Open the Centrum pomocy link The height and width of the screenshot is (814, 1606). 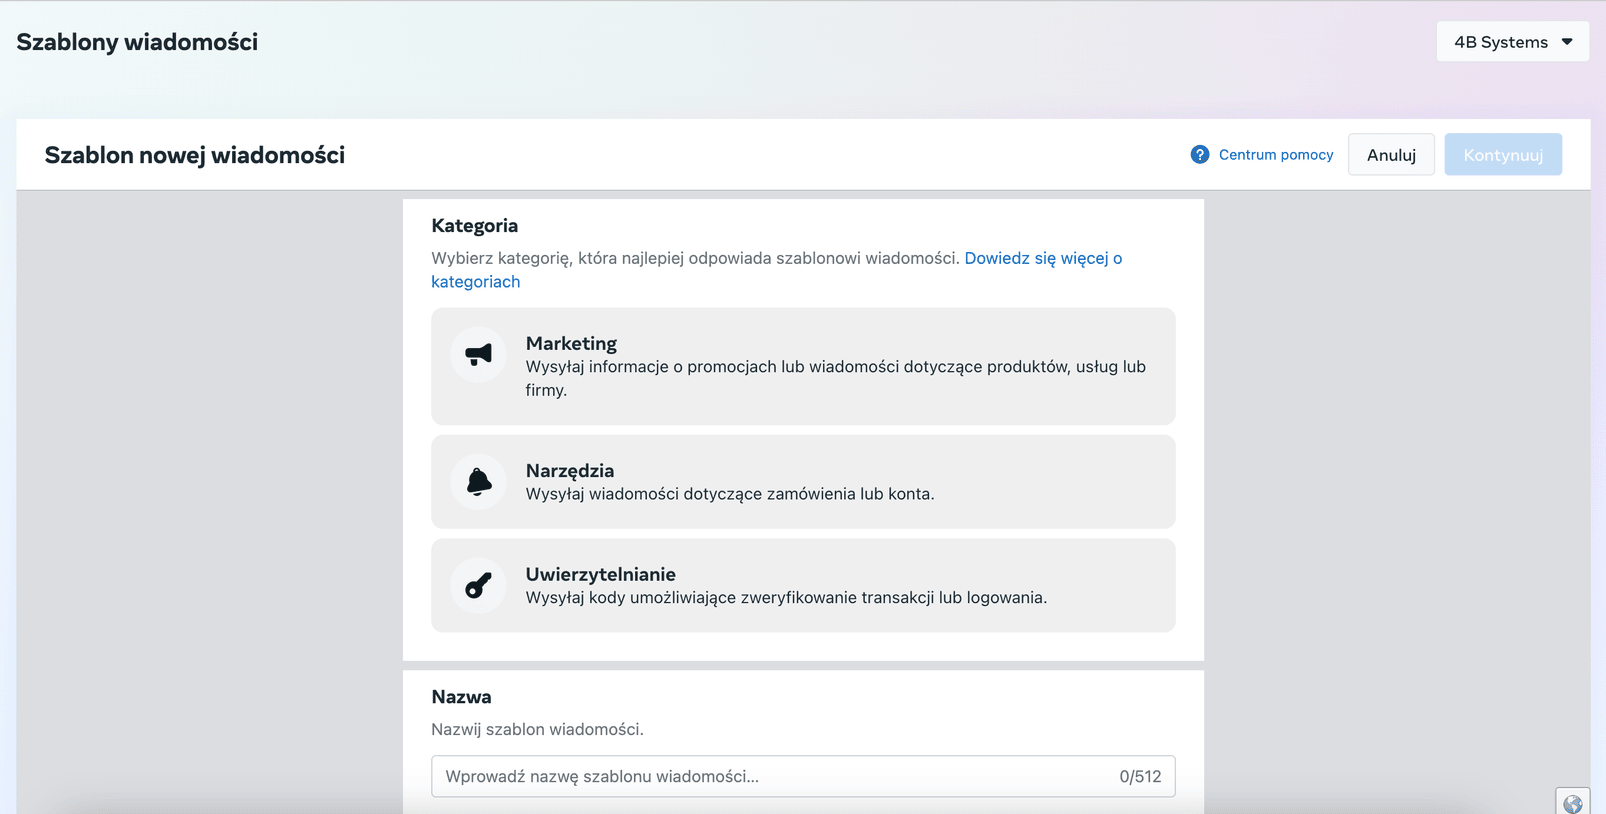coord(1276,154)
